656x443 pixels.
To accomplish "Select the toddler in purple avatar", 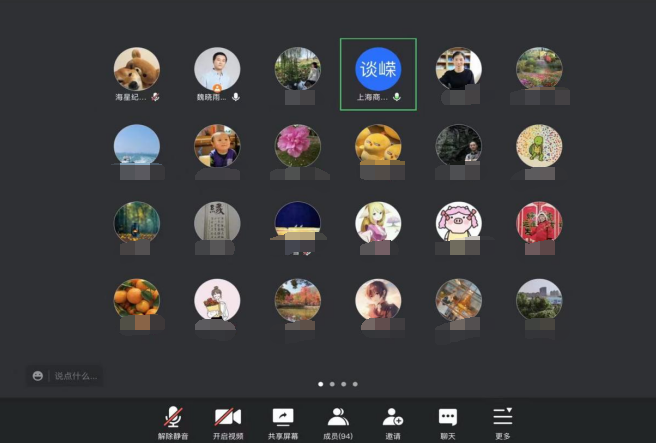I will tap(217, 146).
